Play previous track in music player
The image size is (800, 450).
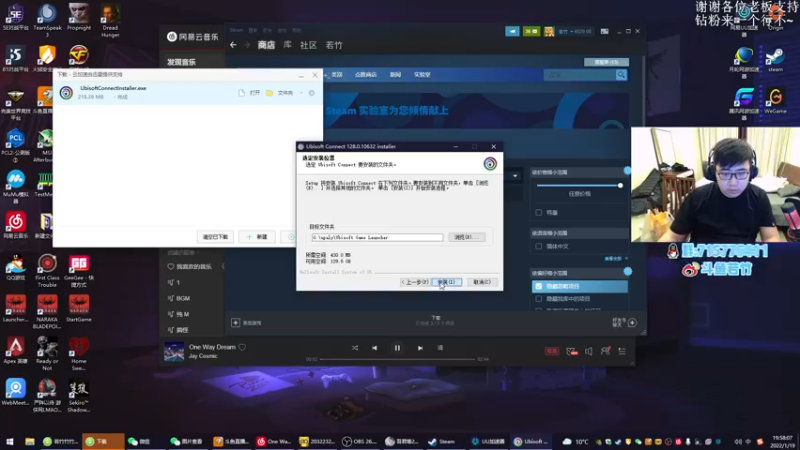click(x=374, y=348)
